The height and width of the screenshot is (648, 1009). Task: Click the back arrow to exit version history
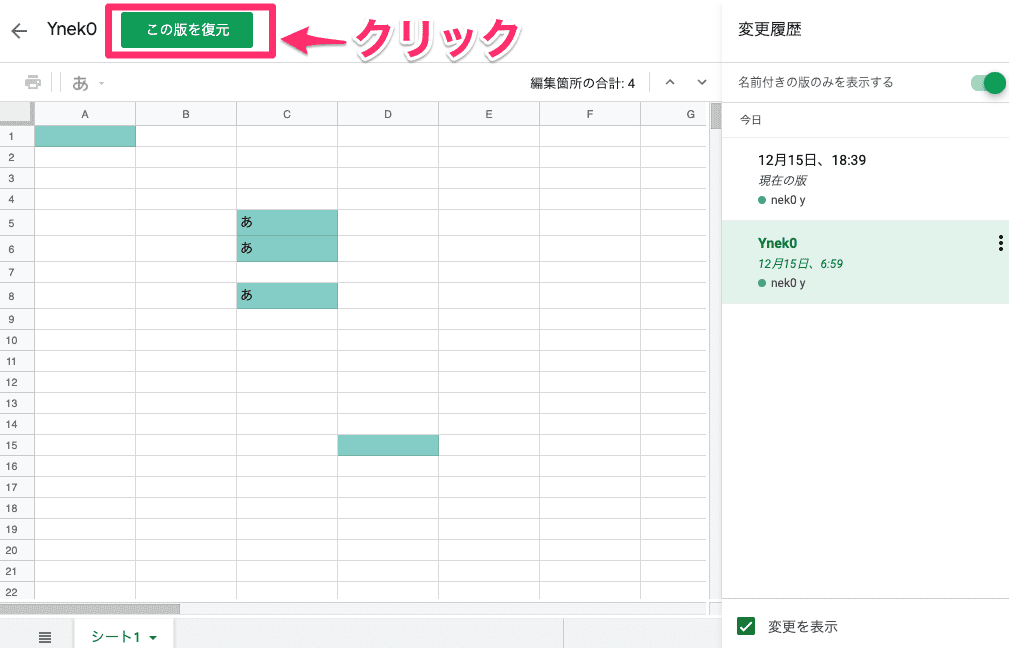(x=19, y=30)
